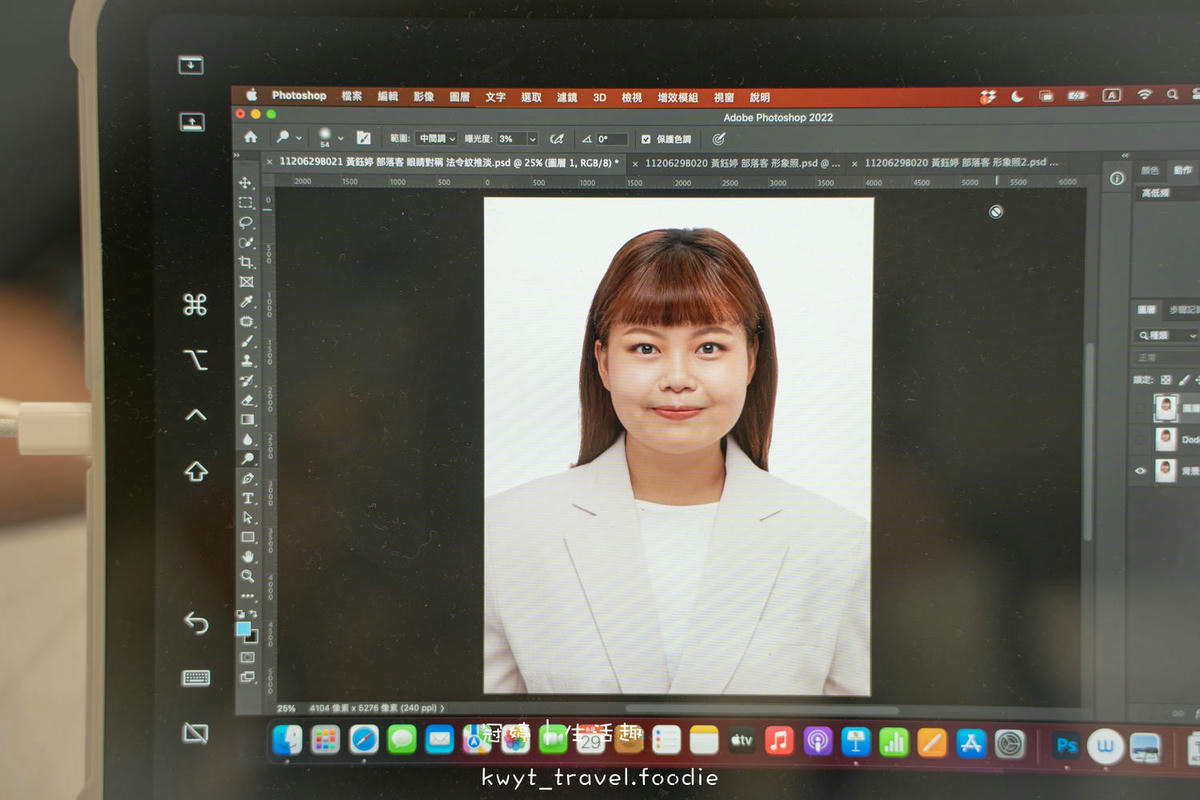The height and width of the screenshot is (800, 1200).
Task: Click the brush angle input field
Action: (x=613, y=139)
